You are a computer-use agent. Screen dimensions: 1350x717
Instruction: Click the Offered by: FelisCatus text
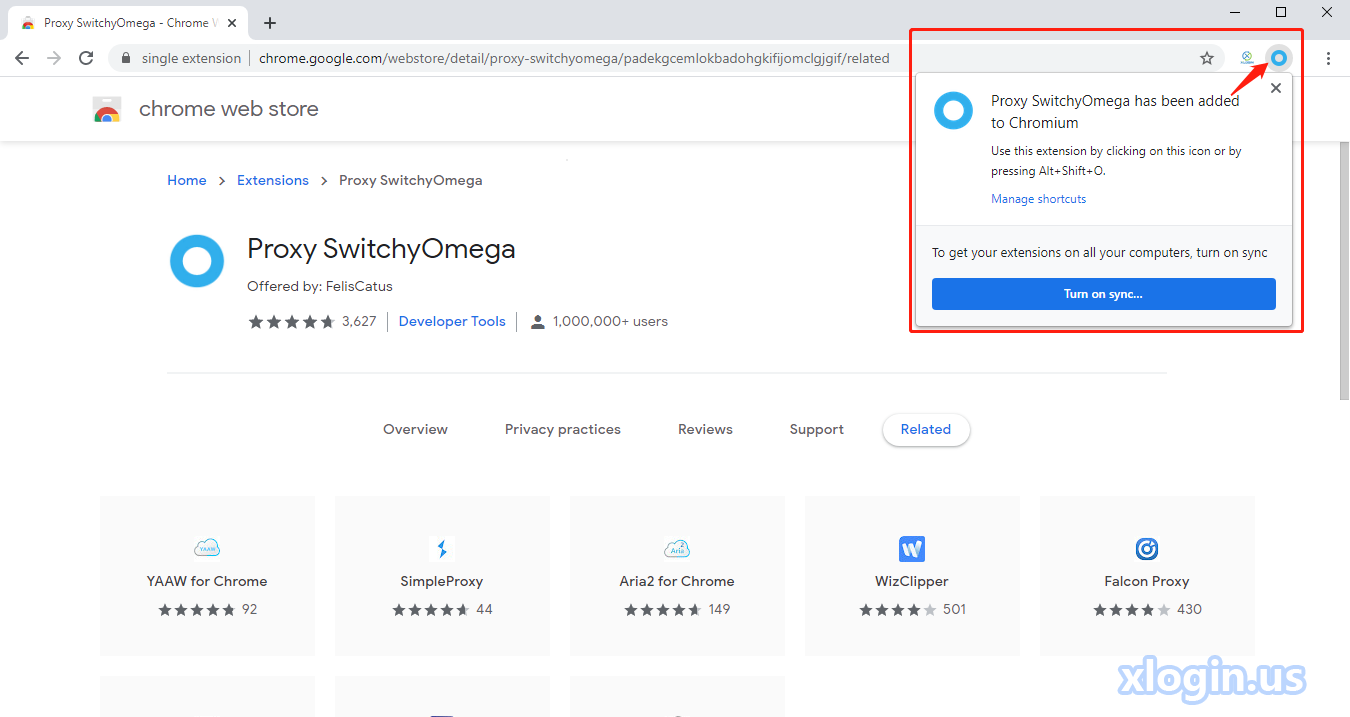coord(320,286)
